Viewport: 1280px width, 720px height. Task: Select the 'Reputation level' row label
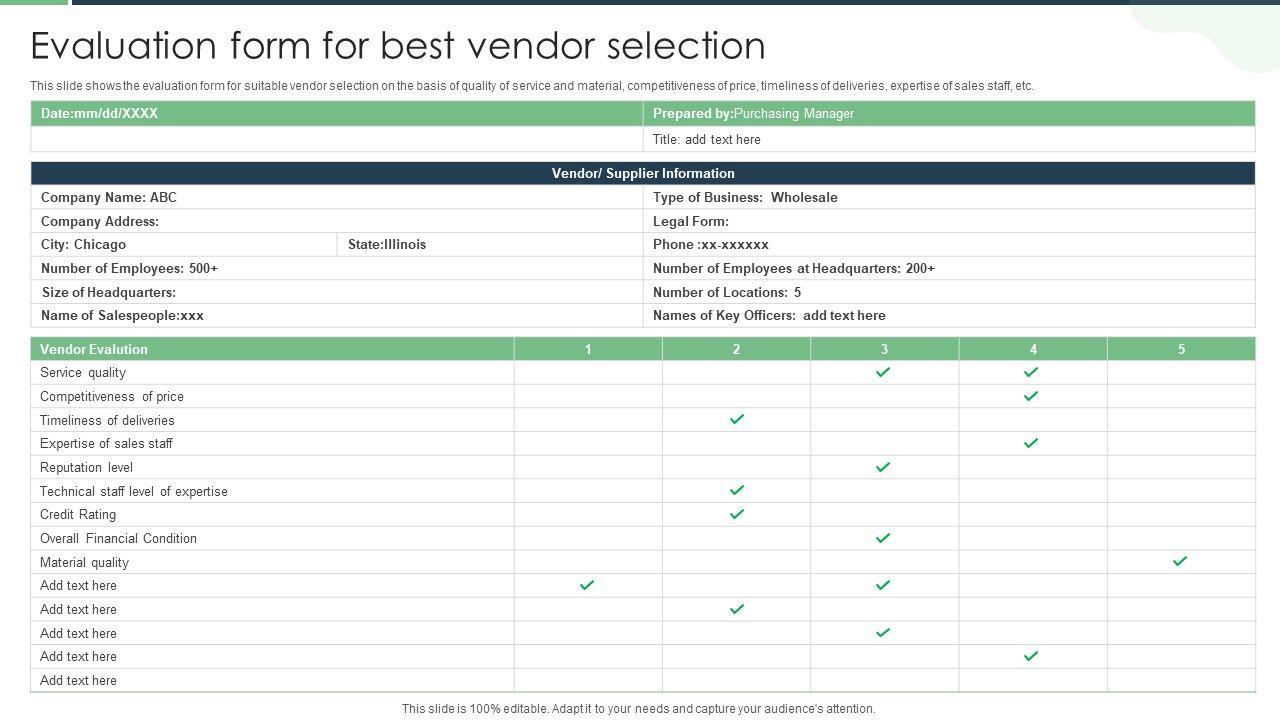tap(86, 467)
